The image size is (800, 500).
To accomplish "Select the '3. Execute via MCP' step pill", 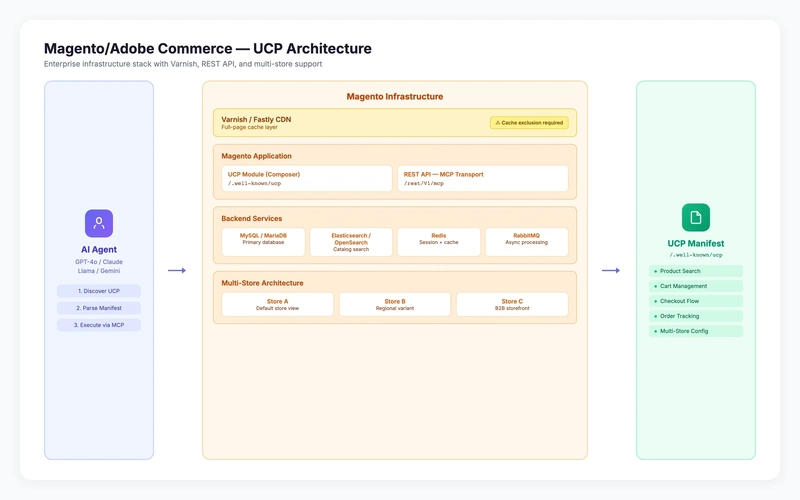I will click(99, 325).
